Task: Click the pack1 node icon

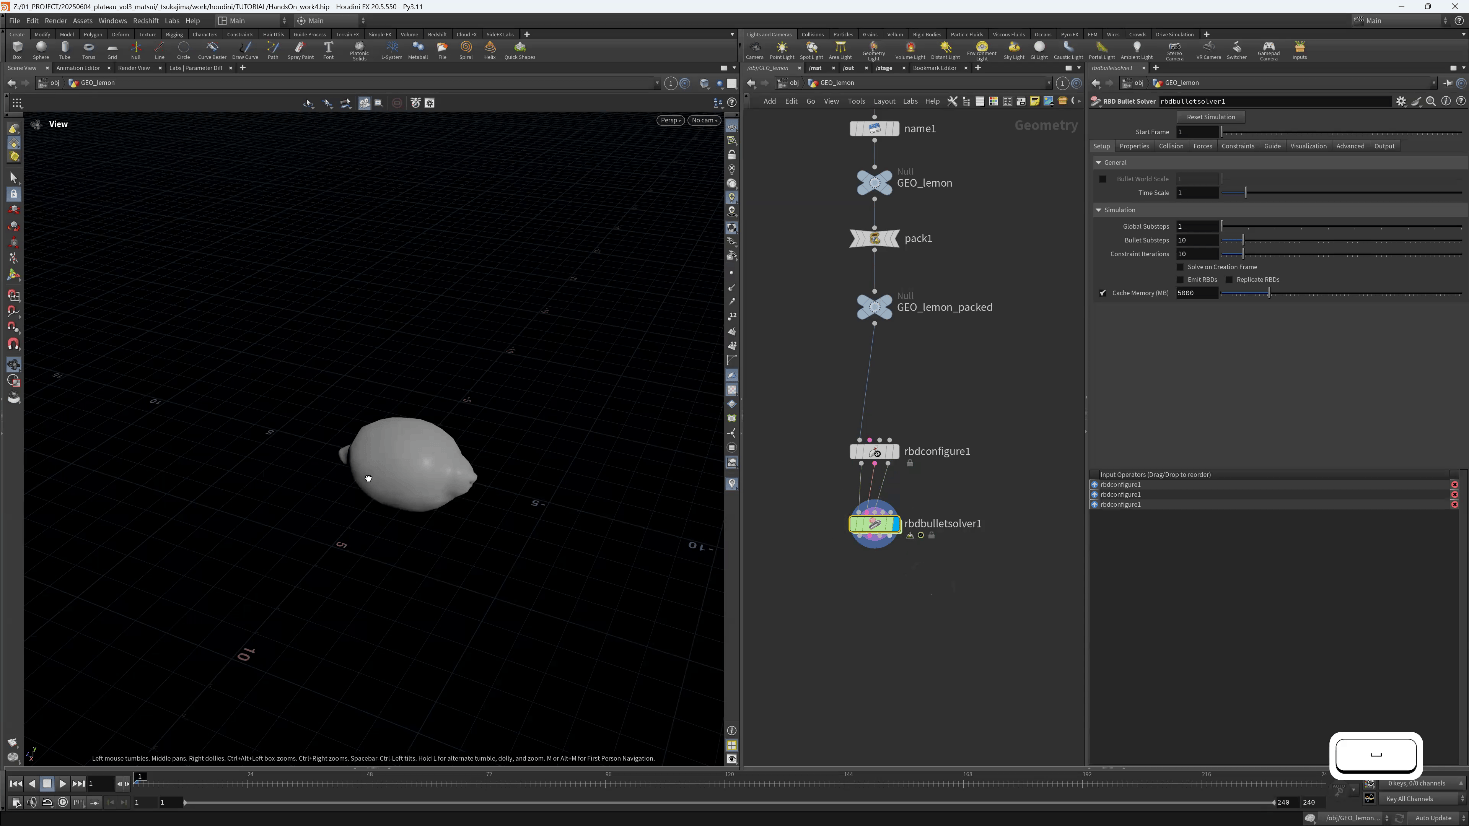Action: pos(874,238)
